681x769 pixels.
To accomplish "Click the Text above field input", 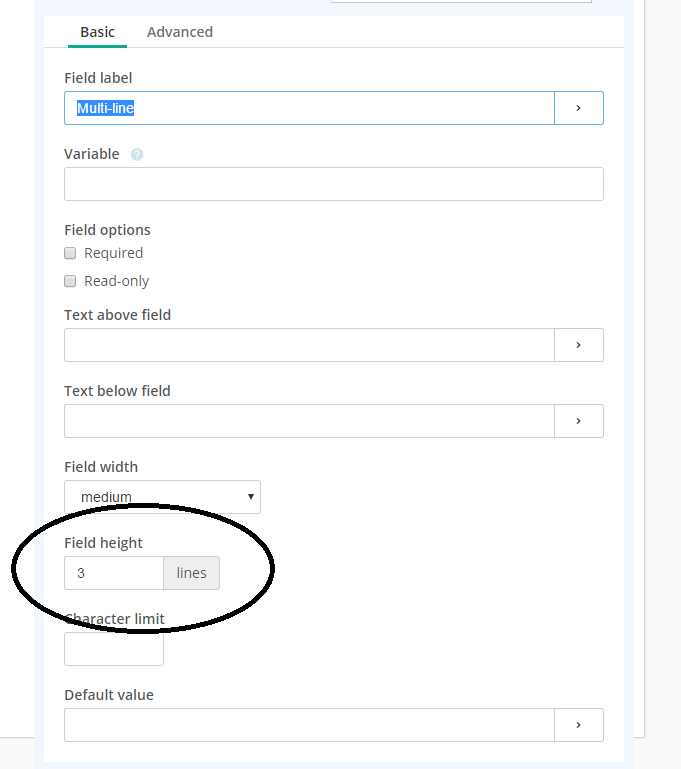I will [309, 345].
